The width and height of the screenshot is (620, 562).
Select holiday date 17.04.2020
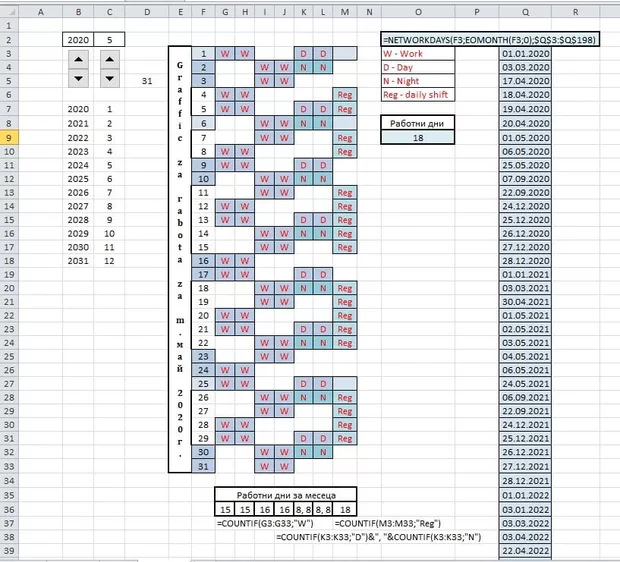(525, 81)
